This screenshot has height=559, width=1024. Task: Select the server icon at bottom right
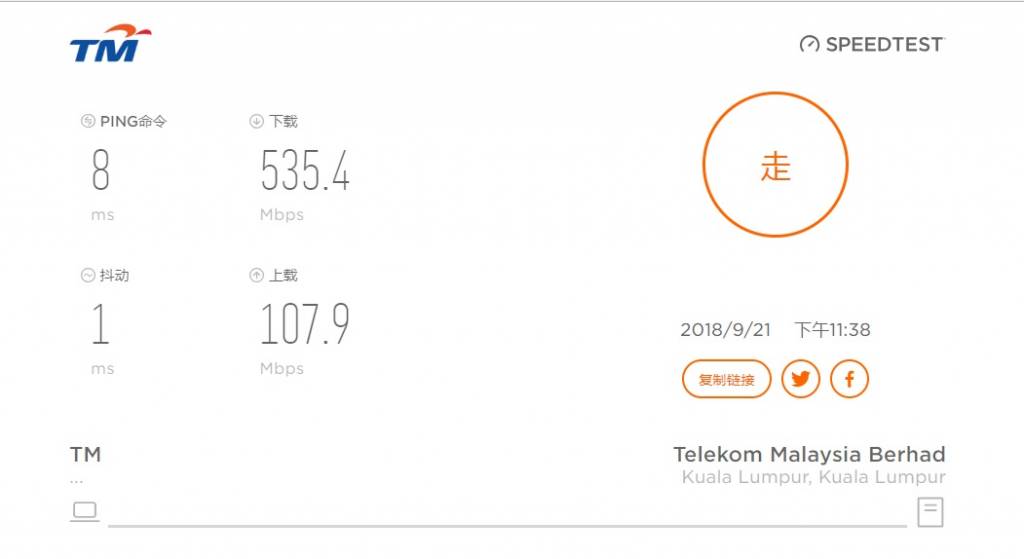coord(930,511)
